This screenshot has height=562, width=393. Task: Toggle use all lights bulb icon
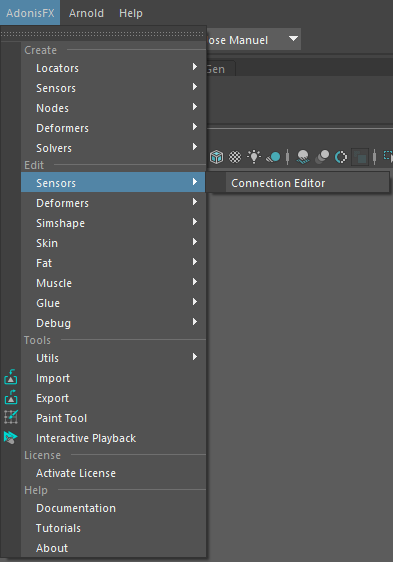tap(254, 157)
